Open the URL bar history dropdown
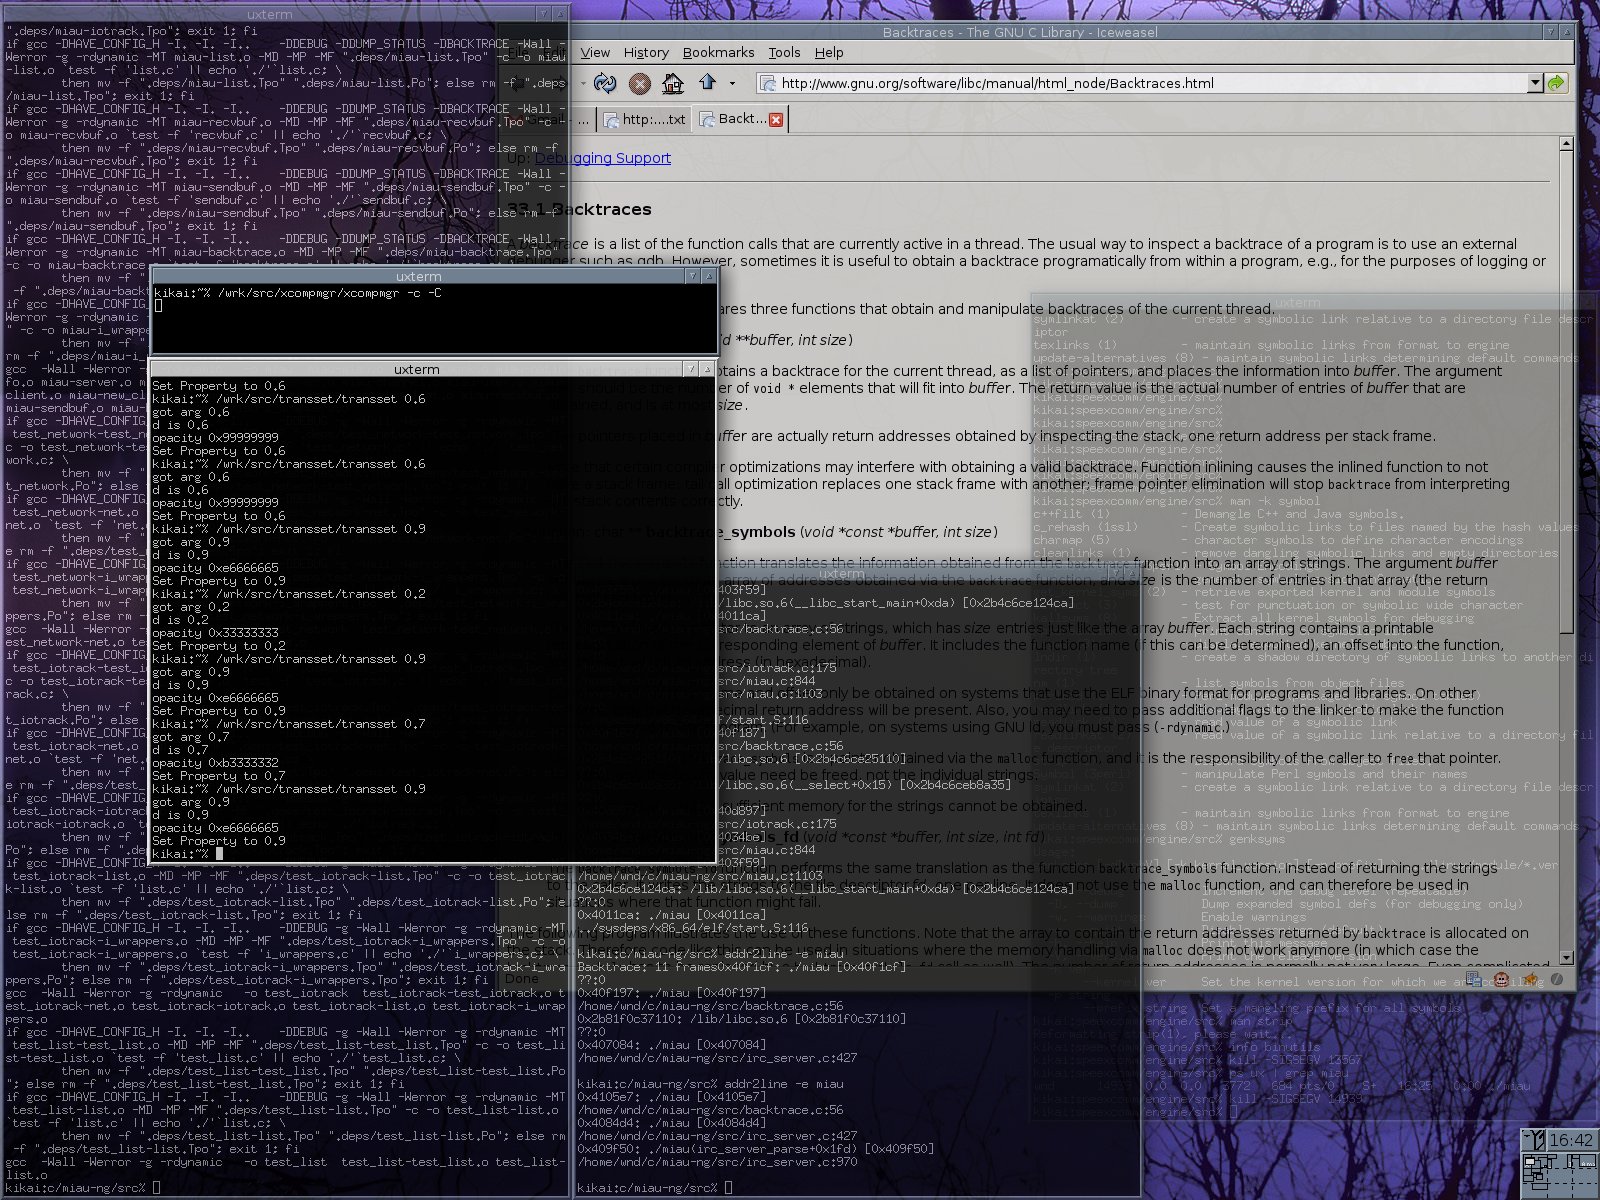 pyautogui.click(x=1535, y=83)
